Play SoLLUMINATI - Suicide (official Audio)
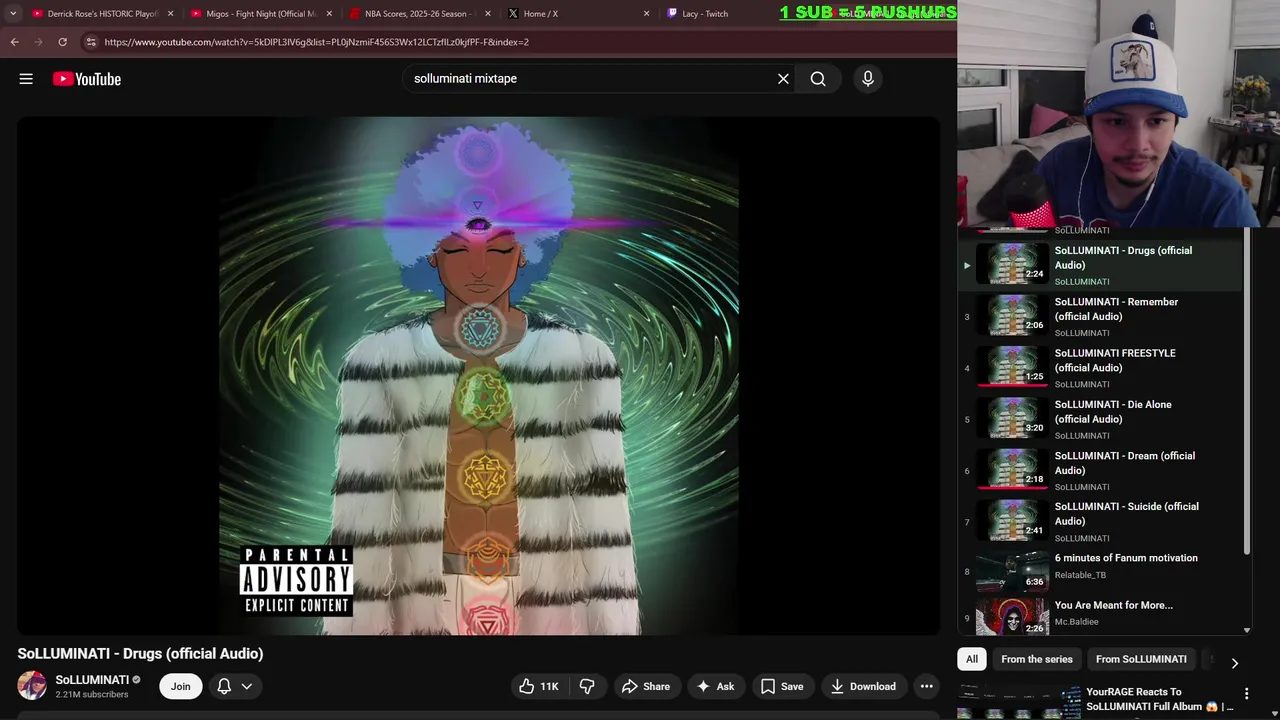This screenshot has height=720, width=1280. (1100, 521)
